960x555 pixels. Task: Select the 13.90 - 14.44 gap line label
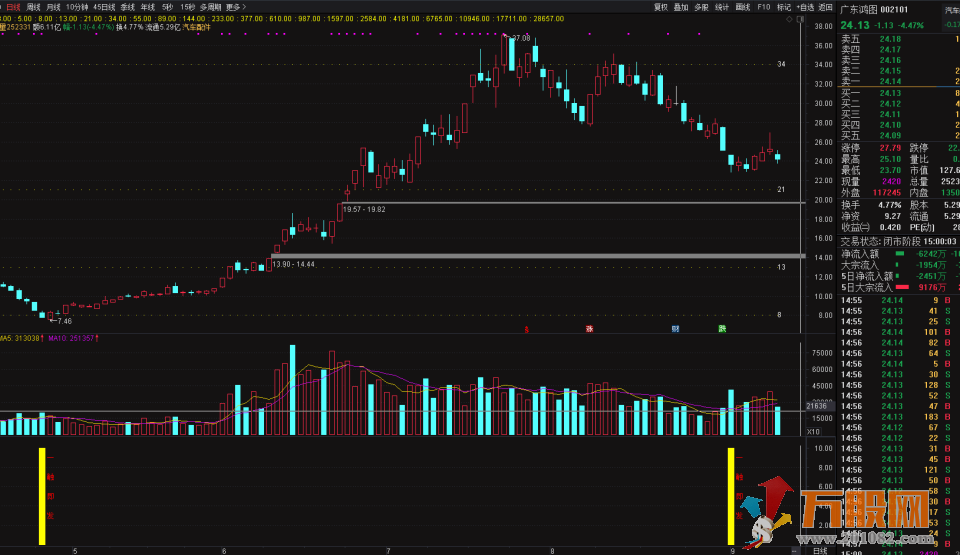tap(293, 264)
